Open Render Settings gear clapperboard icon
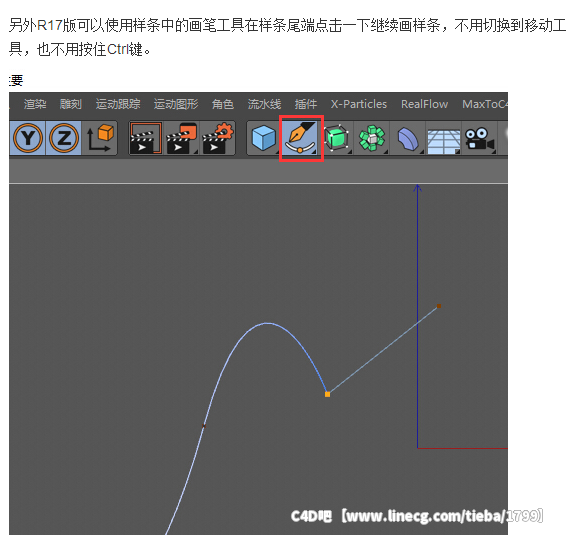Image resolution: width=577 pixels, height=535 pixels. click(x=217, y=138)
